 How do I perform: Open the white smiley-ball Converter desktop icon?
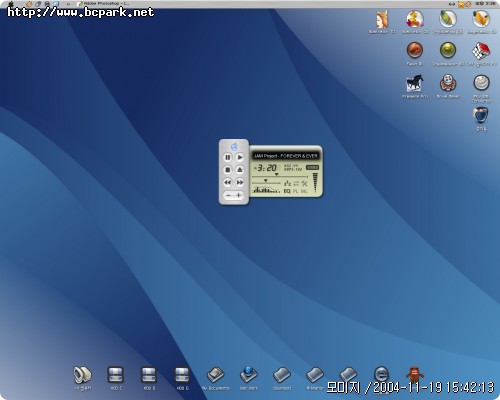click(482, 88)
